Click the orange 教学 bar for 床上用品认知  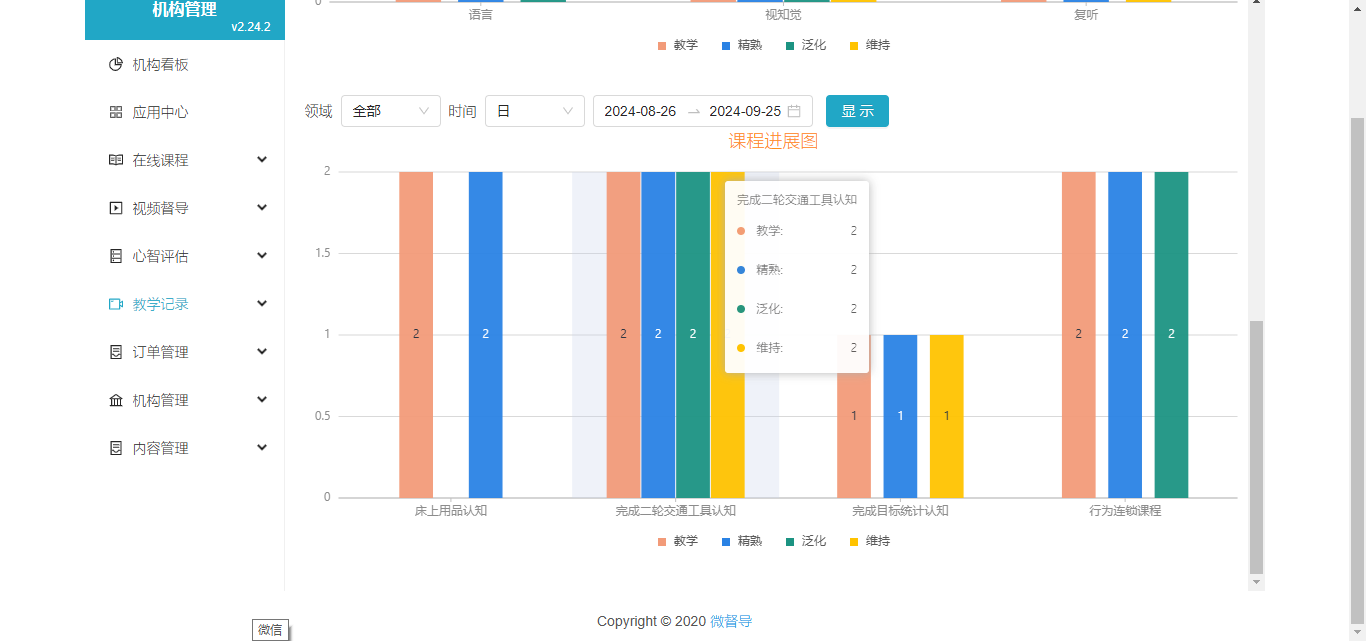pos(416,334)
